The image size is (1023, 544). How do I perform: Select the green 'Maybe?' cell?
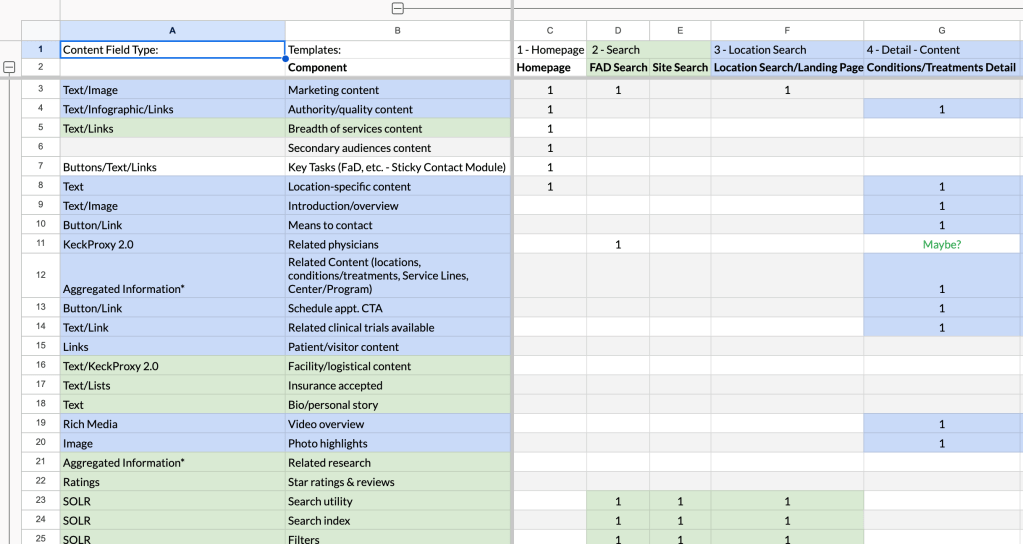pos(941,244)
